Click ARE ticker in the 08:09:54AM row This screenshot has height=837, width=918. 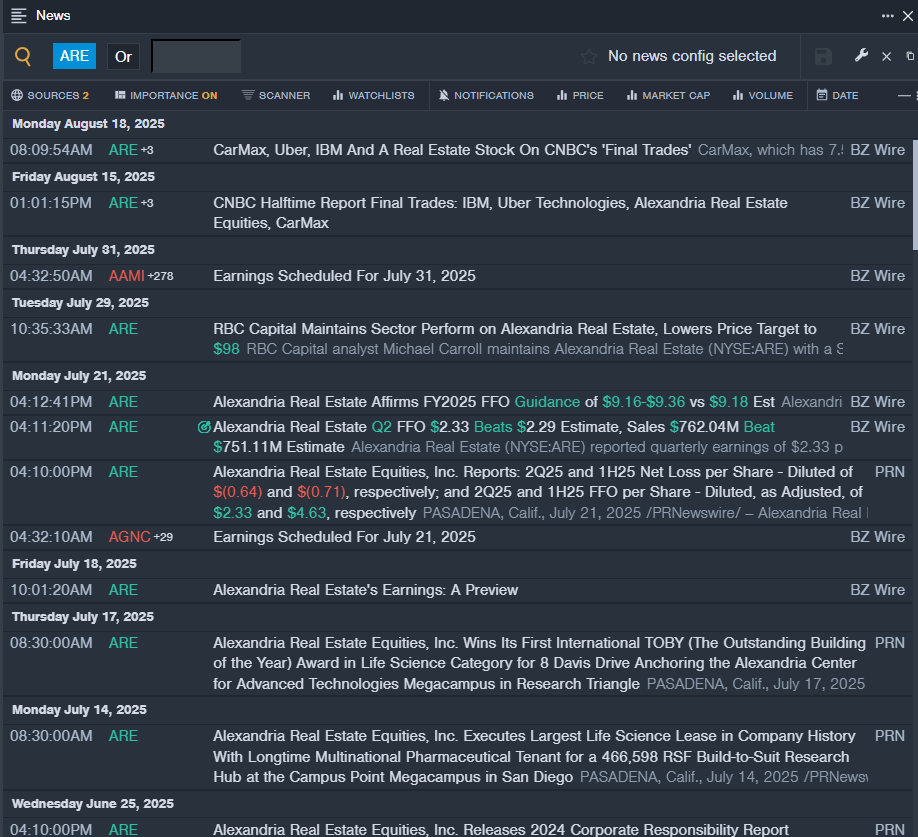tap(123, 150)
